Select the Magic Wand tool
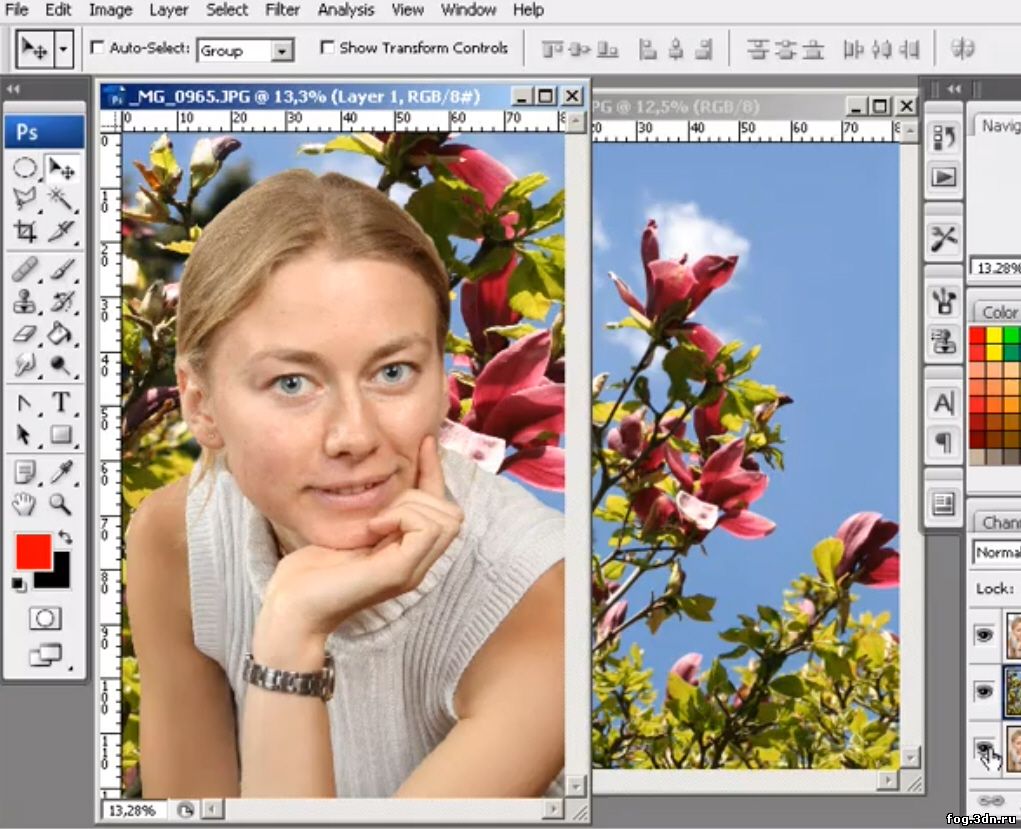Screen dimensions: 1021x829 61,199
